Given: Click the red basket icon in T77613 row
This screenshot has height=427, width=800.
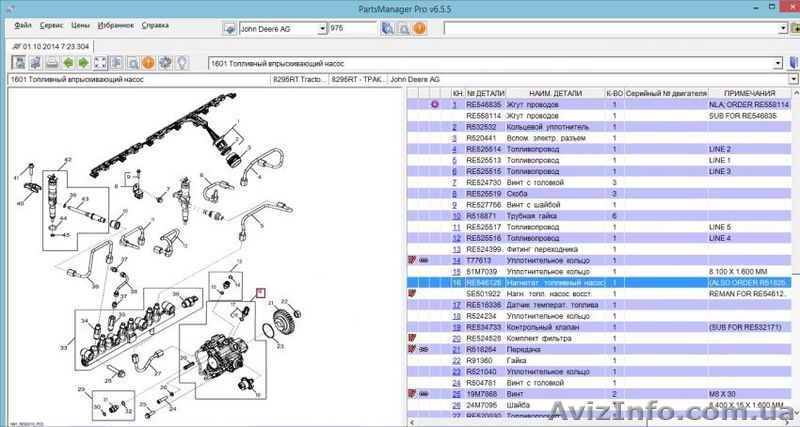Looking at the screenshot, I should tap(411, 259).
